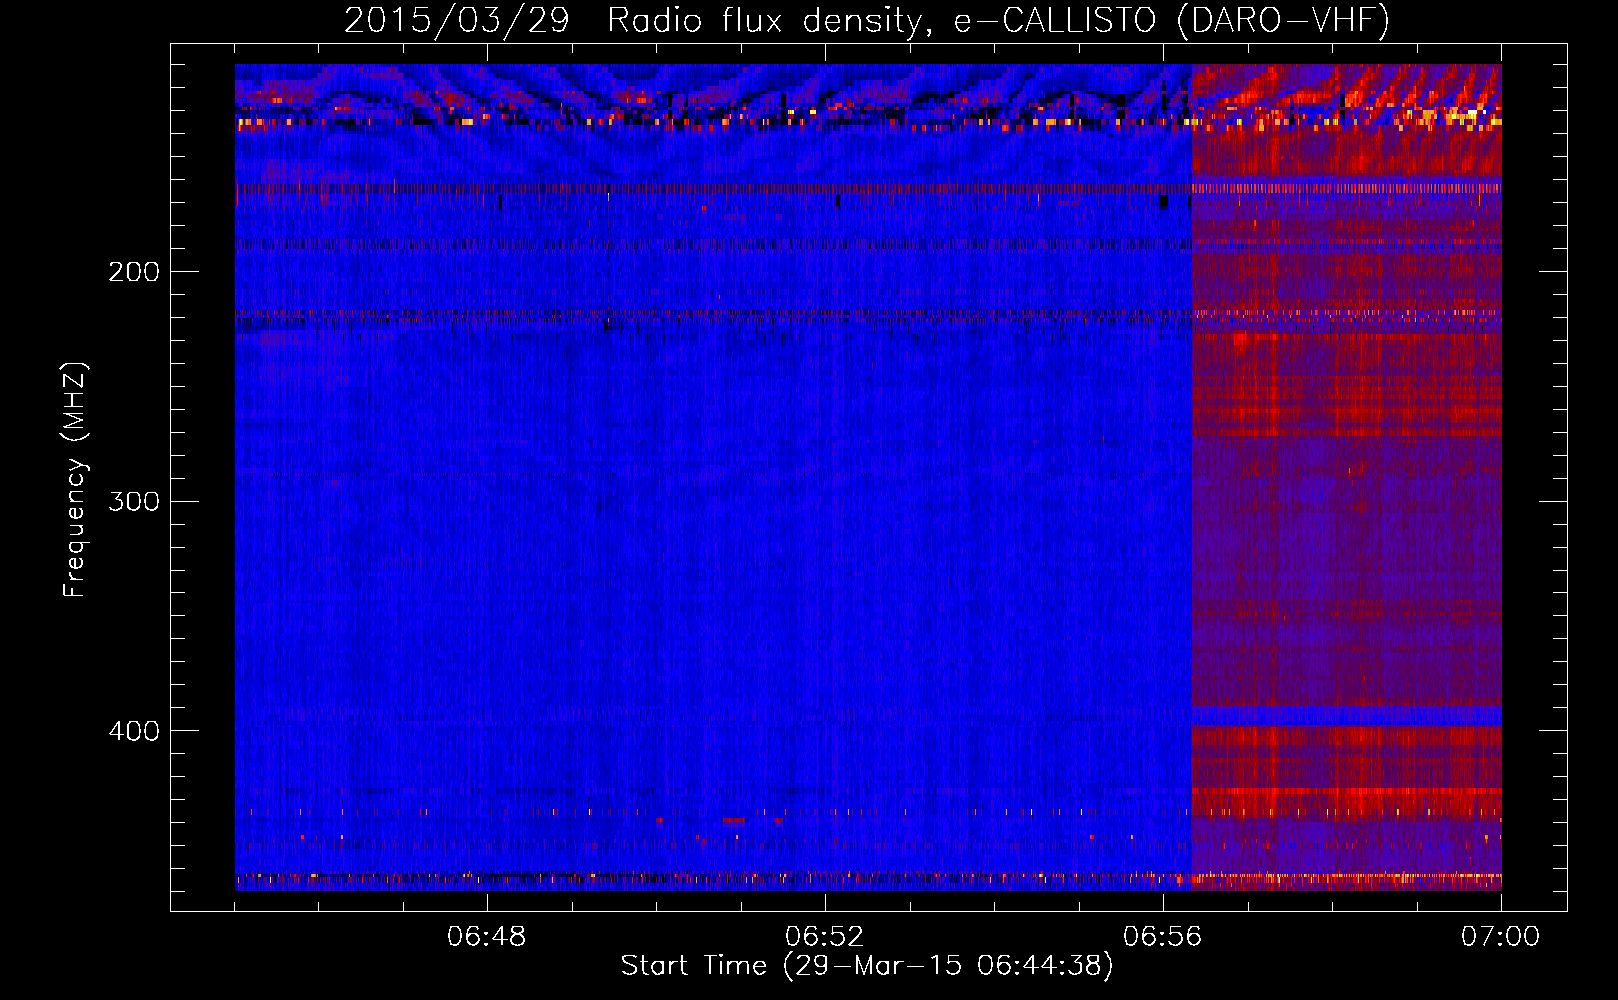The height and width of the screenshot is (1000, 1618).
Task: Click the plot title 'Radio flux density, e-CALLISTO (DARO-VHF)'
Action: (998, 20)
